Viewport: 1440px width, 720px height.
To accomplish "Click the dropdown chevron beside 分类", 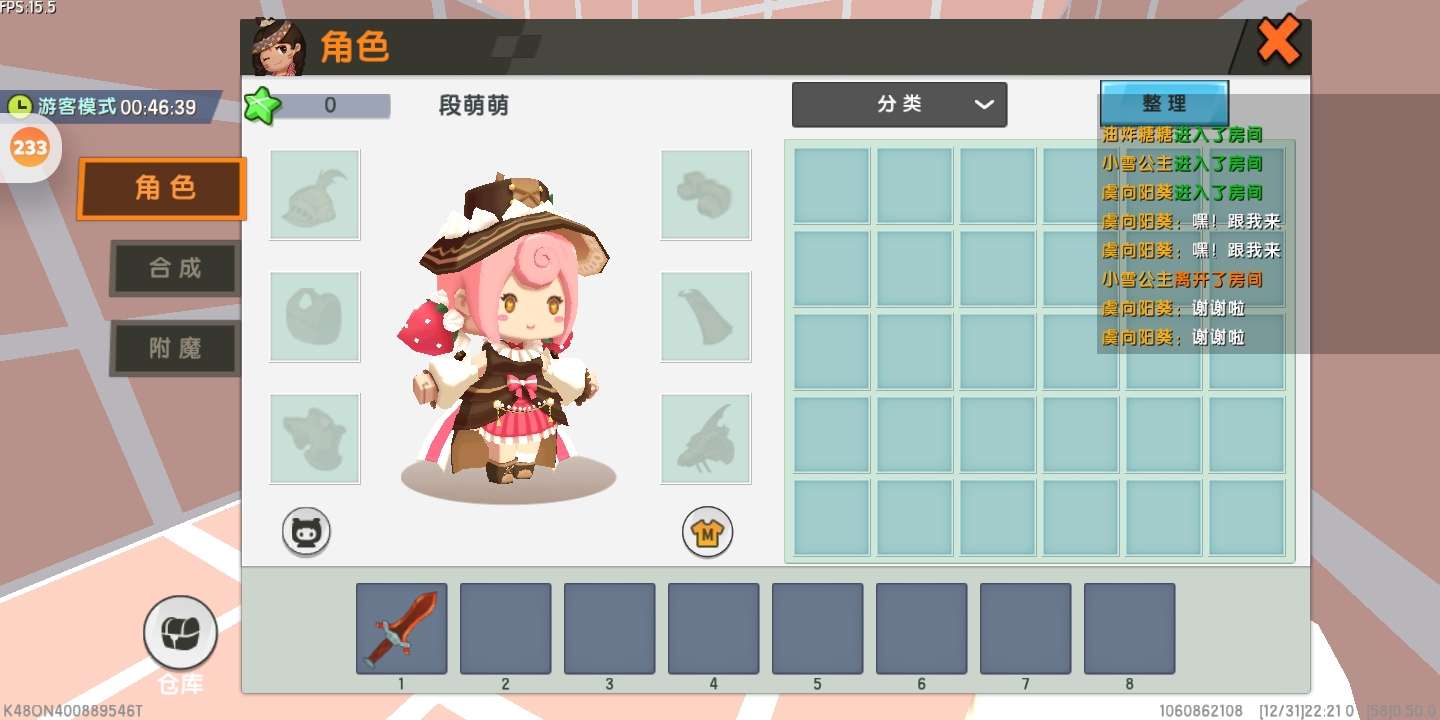I will click(984, 104).
